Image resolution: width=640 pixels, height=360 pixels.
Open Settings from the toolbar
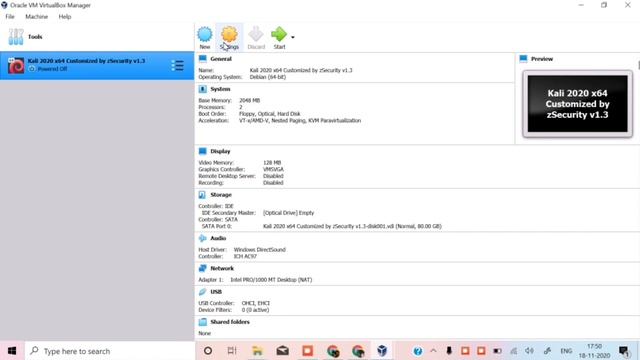[229, 38]
